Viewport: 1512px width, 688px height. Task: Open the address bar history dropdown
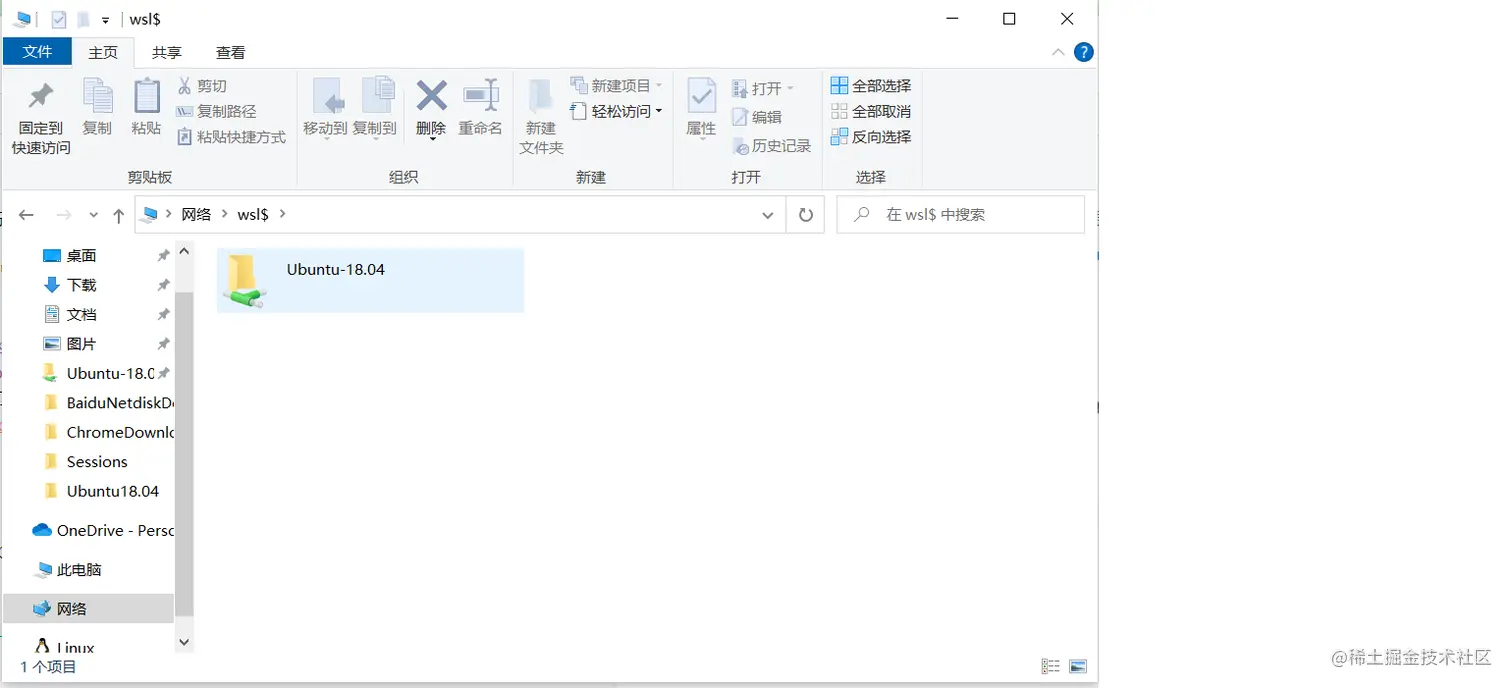[768, 214]
